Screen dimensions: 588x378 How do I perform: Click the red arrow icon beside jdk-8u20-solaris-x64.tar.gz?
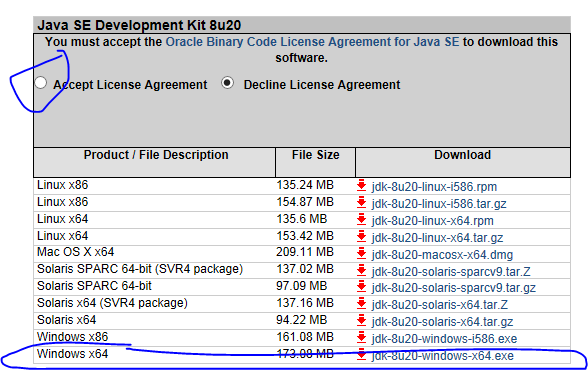point(362,321)
